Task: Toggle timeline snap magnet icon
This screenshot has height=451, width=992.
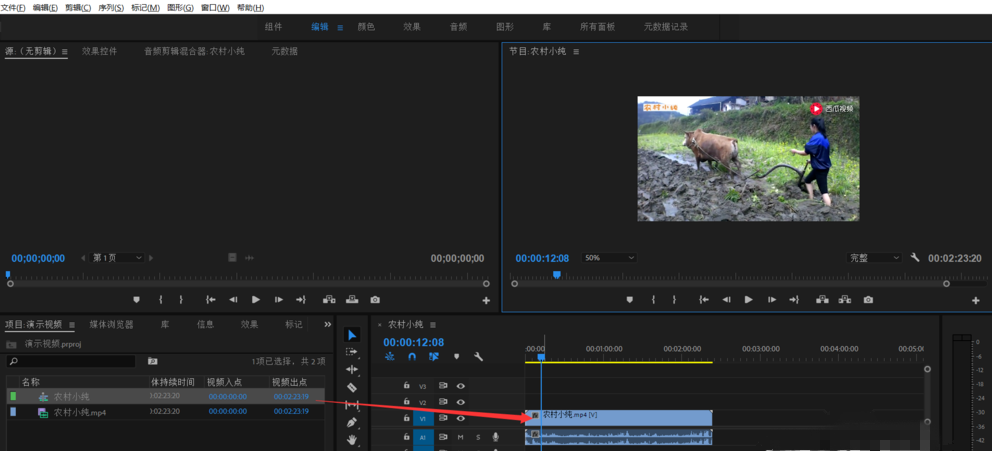Action: tap(411, 357)
